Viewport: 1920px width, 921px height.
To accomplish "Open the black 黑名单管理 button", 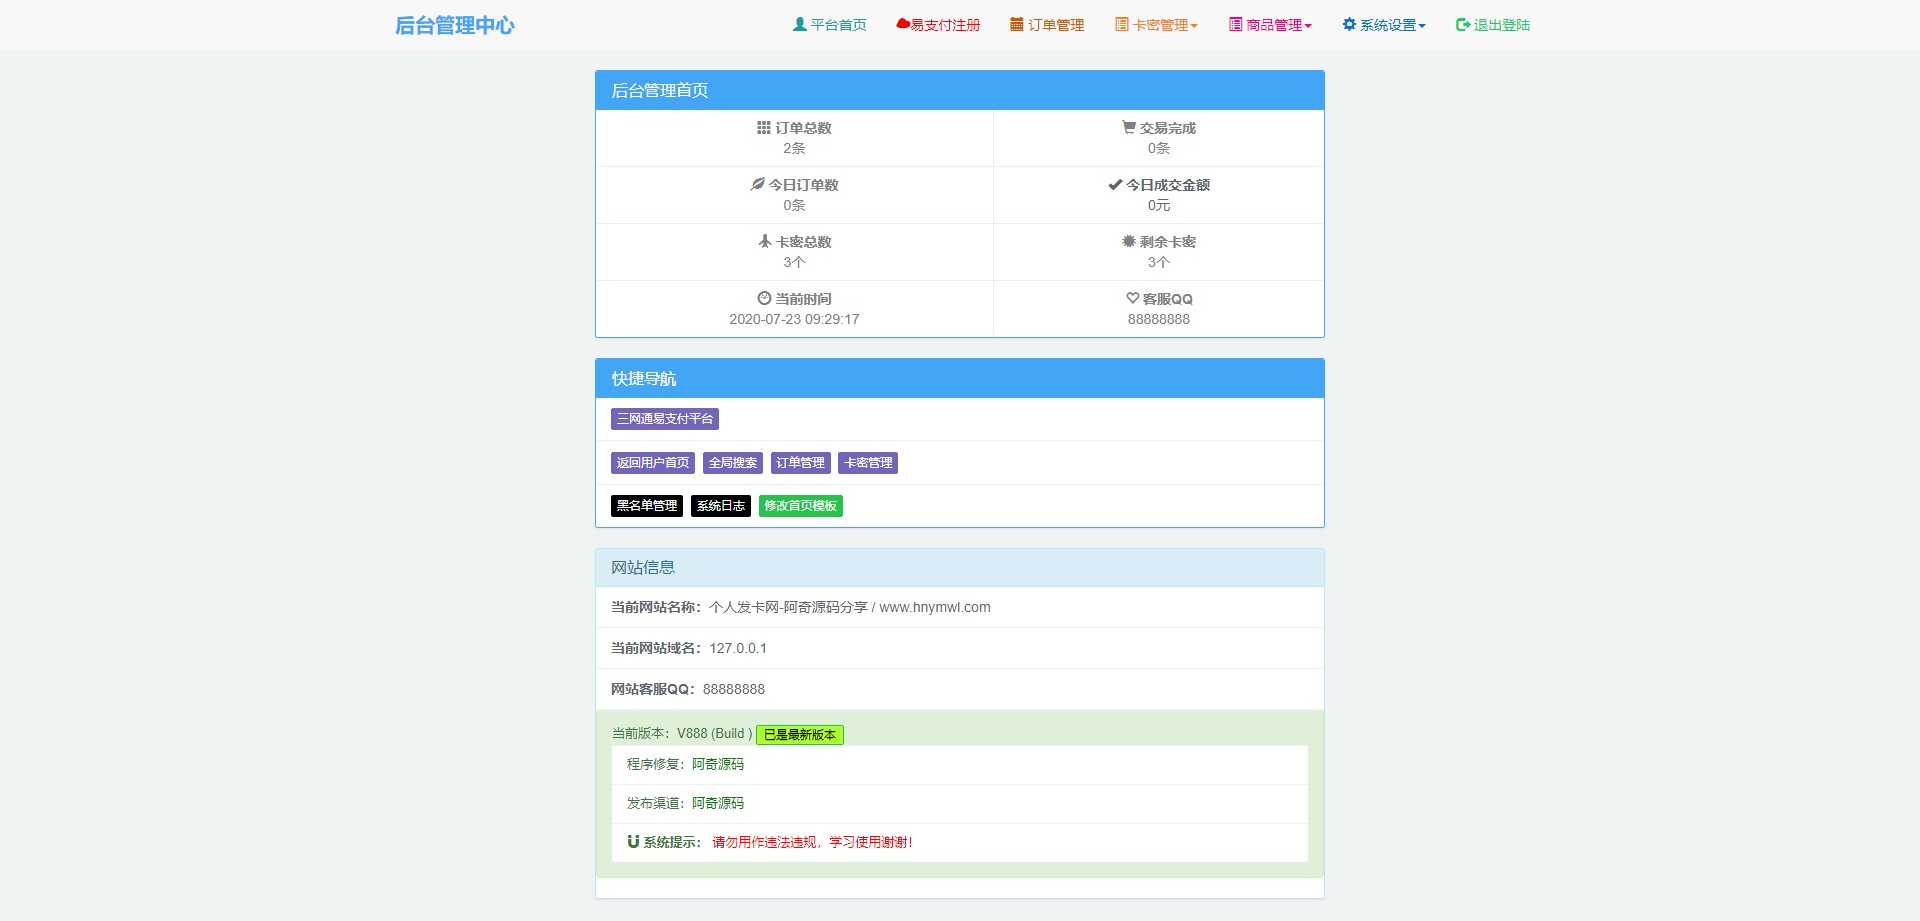I will tap(647, 506).
